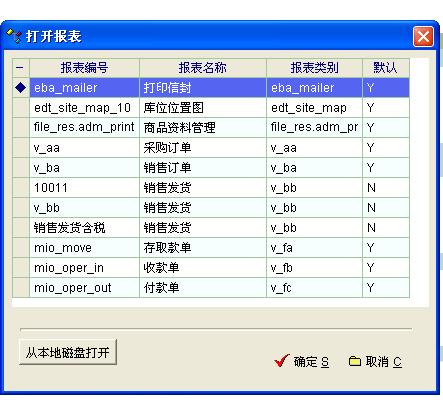This screenshot has height=400, width=443.
Task: Click the dialog title-bar app icon
Action: pyautogui.click(x=14, y=36)
